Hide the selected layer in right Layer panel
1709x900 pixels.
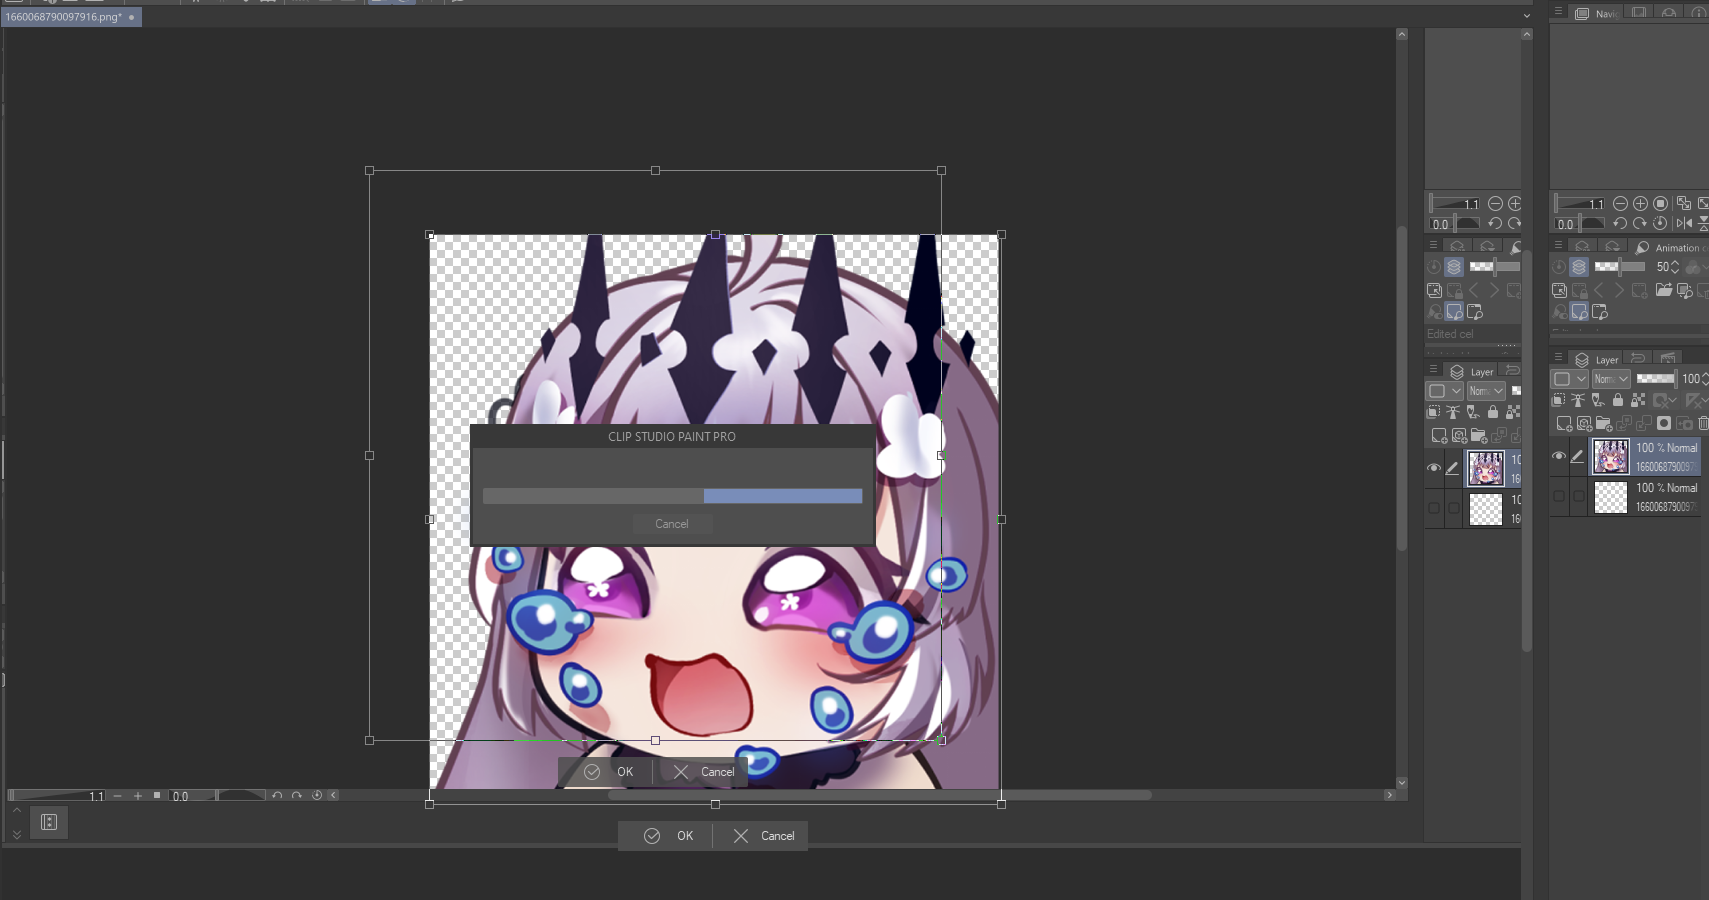pos(1559,456)
